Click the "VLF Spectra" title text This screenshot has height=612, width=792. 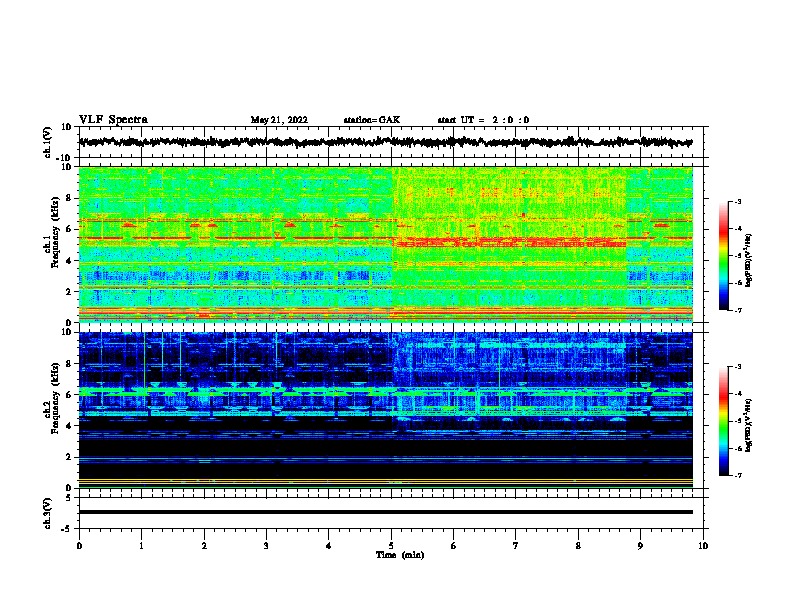click(x=113, y=120)
